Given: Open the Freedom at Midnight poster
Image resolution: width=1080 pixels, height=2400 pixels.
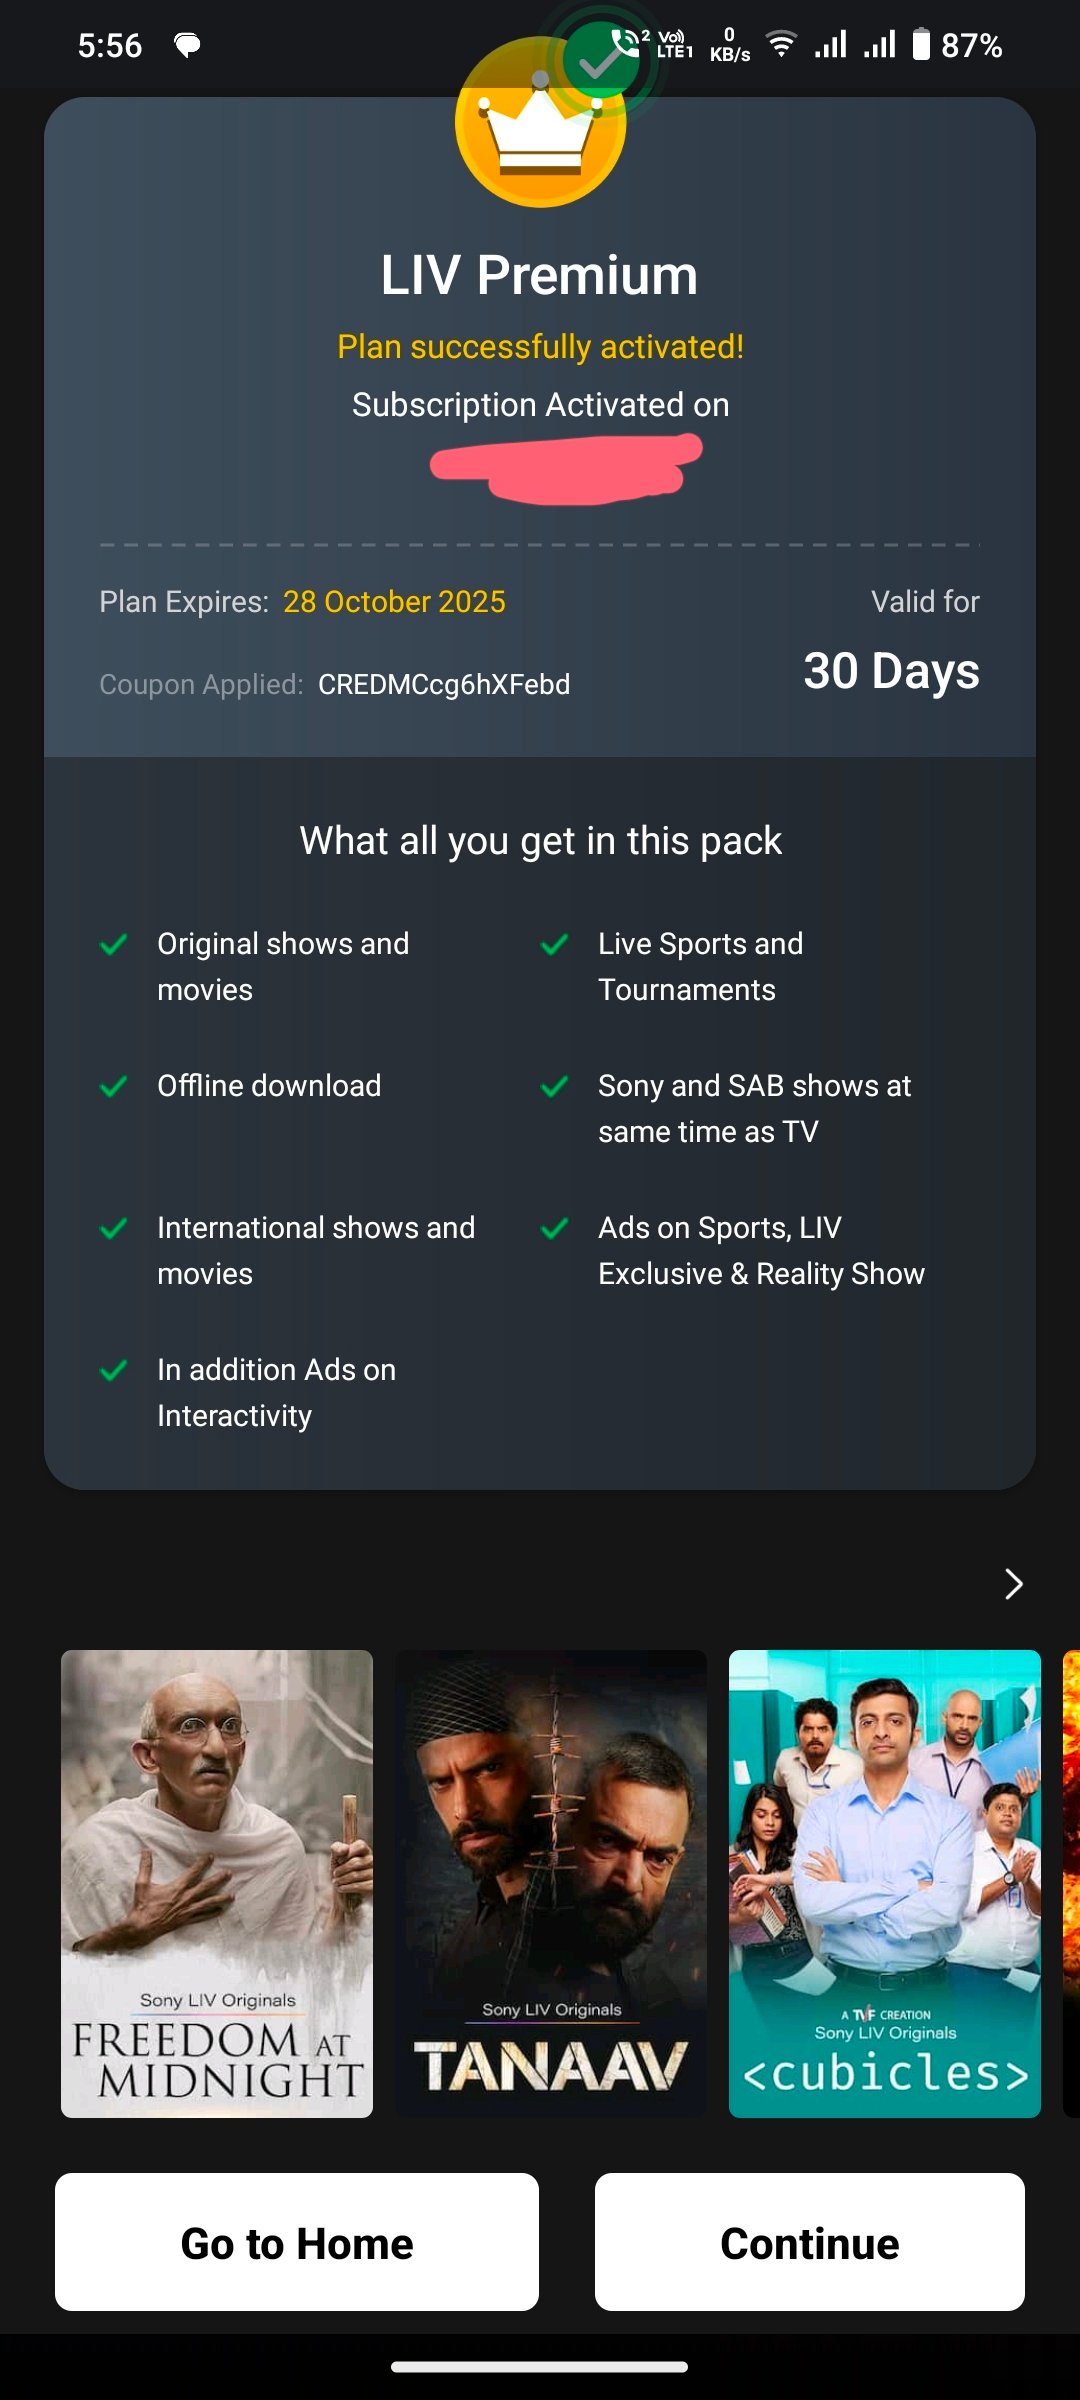Looking at the screenshot, I should [217, 1883].
